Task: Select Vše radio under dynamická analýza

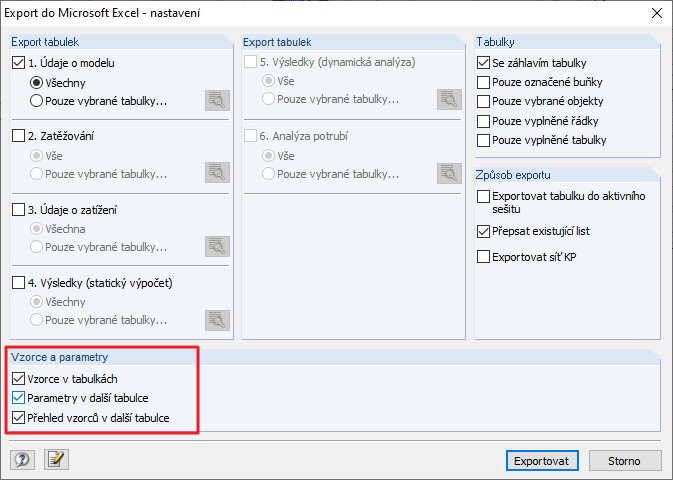Action: (268, 81)
